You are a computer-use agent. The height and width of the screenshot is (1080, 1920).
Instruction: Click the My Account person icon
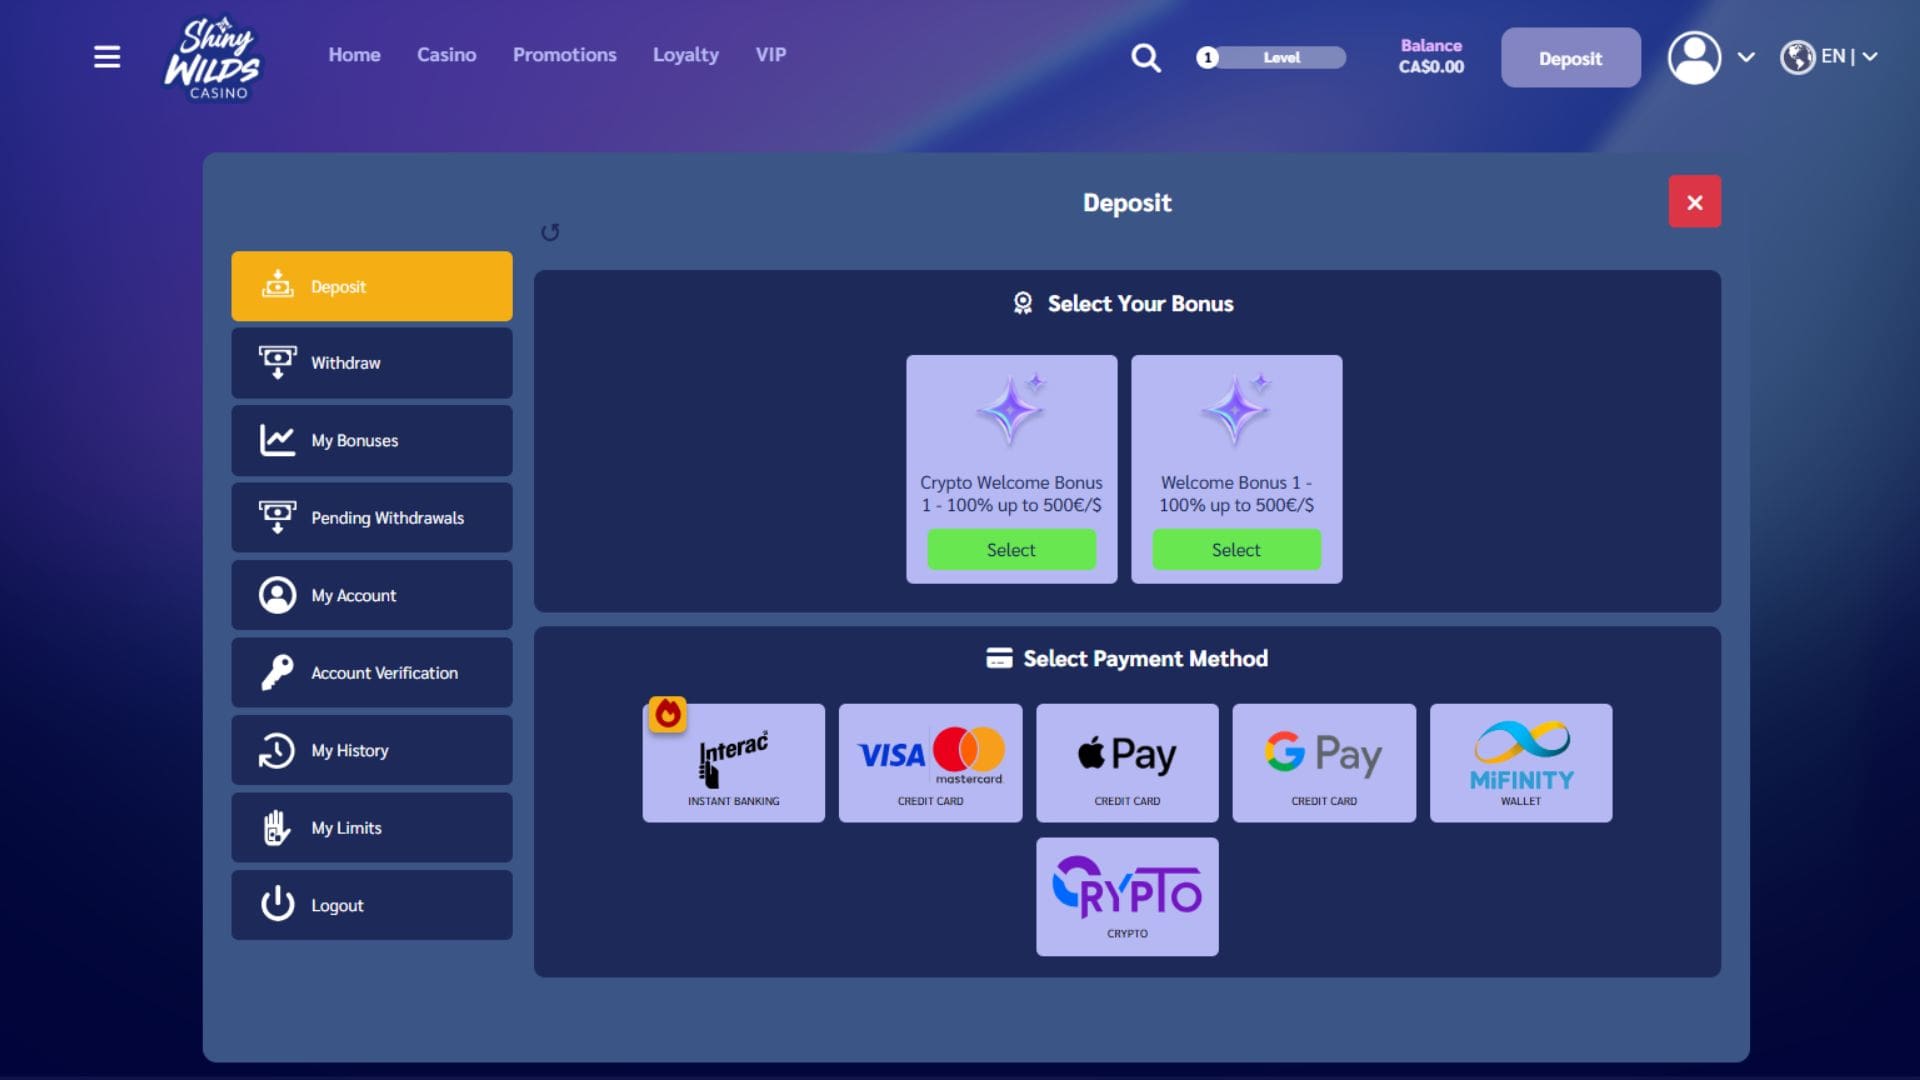click(278, 595)
